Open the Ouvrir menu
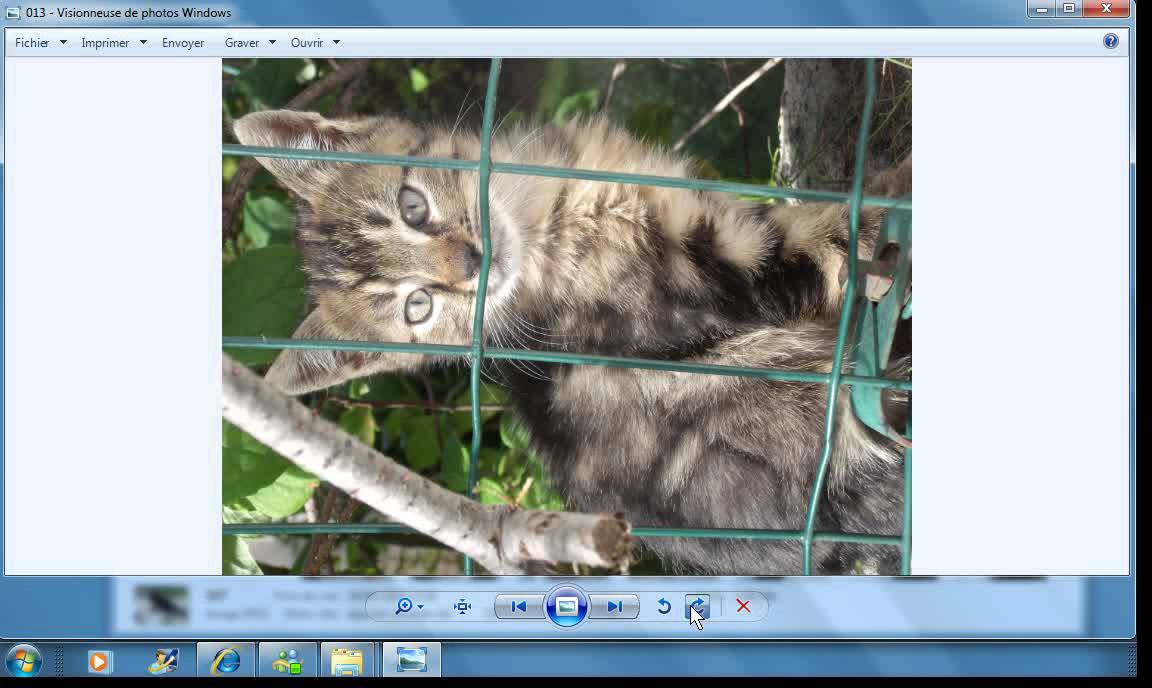Image resolution: width=1152 pixels, height=688 pixels. (x=307, y=43)
